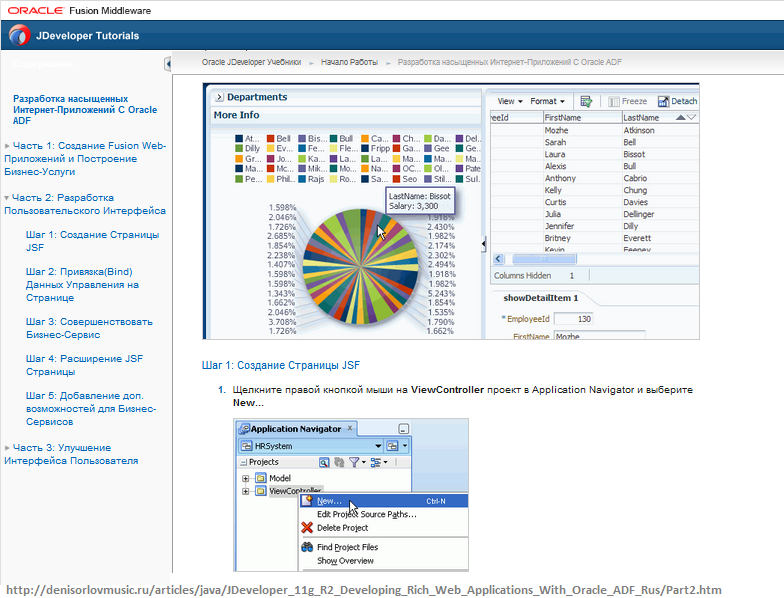Click the navigator search icon in Projects bar
Screen dimensions: 784x598
click(324, 462)
